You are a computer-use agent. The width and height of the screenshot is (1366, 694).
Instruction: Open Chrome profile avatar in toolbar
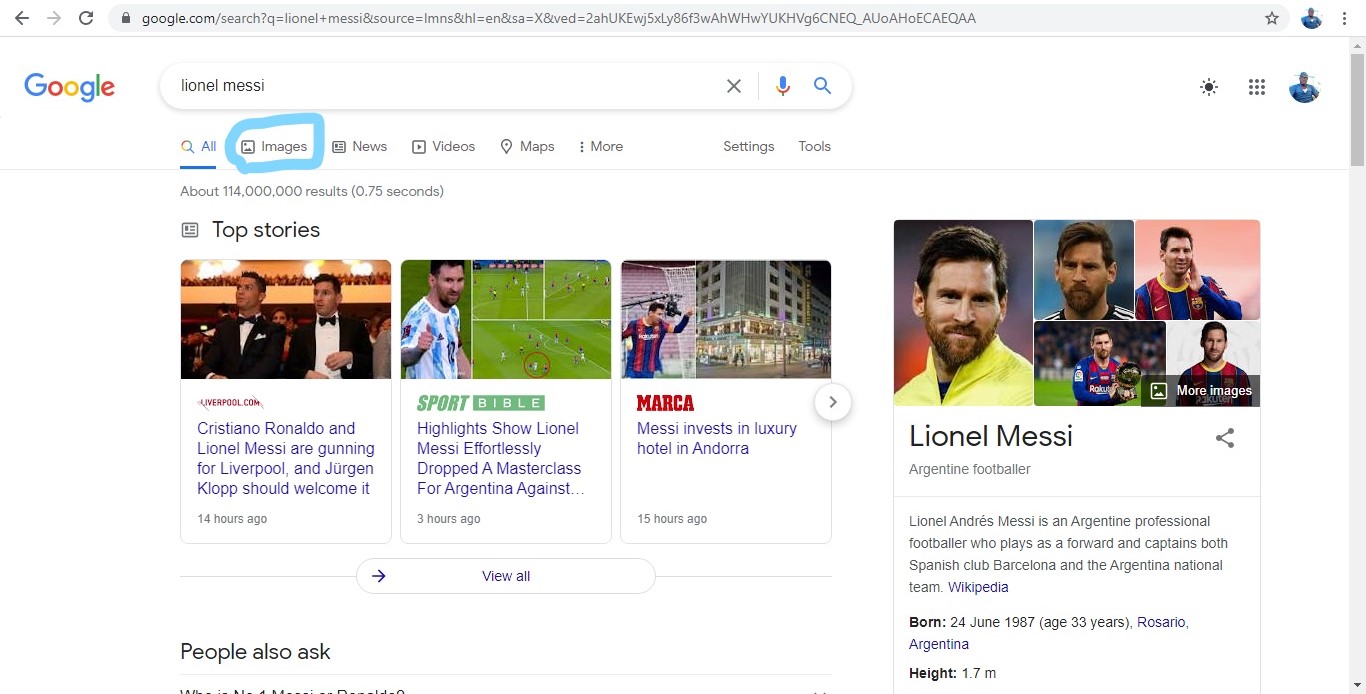pyautogui.click(x=1311, y=18)
